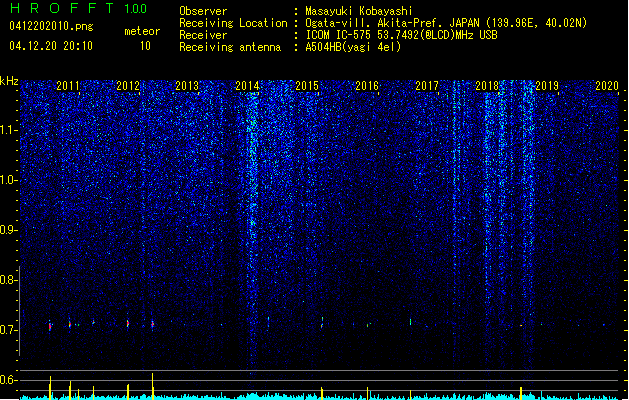Click the yellow power spike below 2016
Viewport: 629px width, 400px height.
[367, 393]
